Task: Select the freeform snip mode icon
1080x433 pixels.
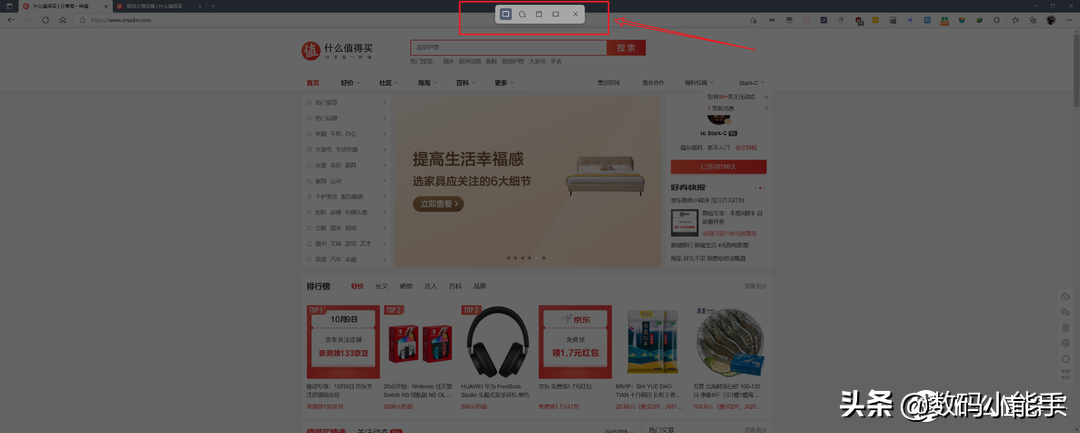Action: click(x=523, y=14)
